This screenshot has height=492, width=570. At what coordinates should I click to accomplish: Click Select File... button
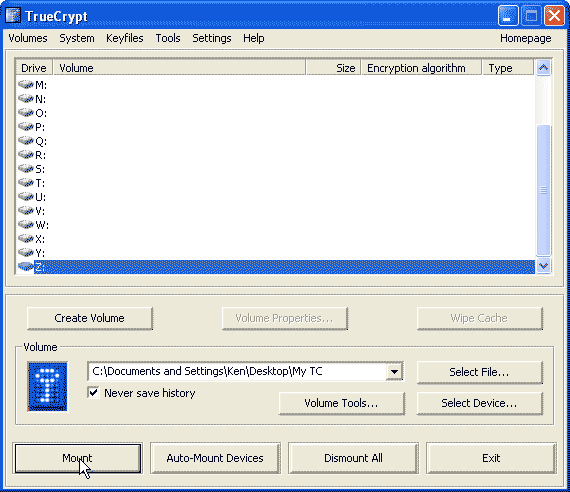pos(479,372)
